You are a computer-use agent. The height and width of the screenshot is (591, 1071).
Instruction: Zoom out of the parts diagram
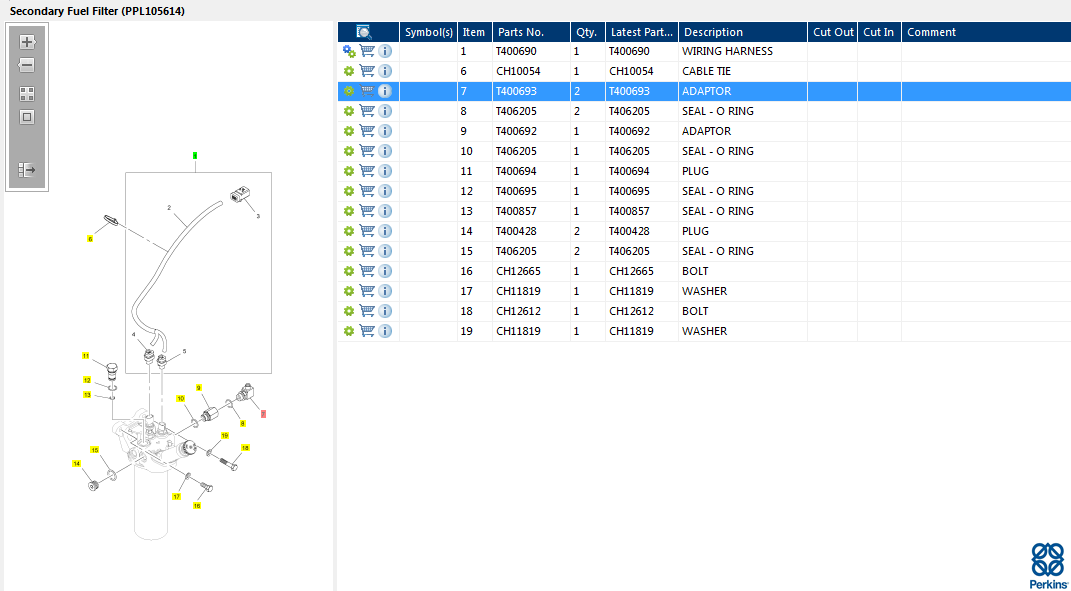click(27, 65)
